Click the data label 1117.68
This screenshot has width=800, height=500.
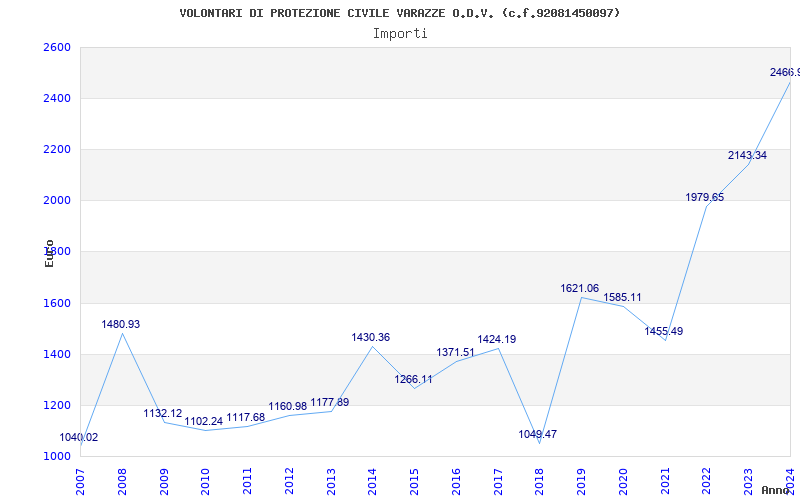[245, 417]
